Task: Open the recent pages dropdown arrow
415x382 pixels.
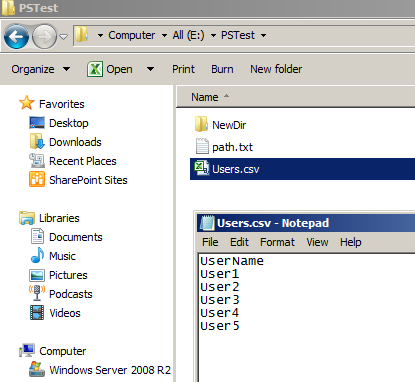Action: pyautogui.click(x=64, y=36)
